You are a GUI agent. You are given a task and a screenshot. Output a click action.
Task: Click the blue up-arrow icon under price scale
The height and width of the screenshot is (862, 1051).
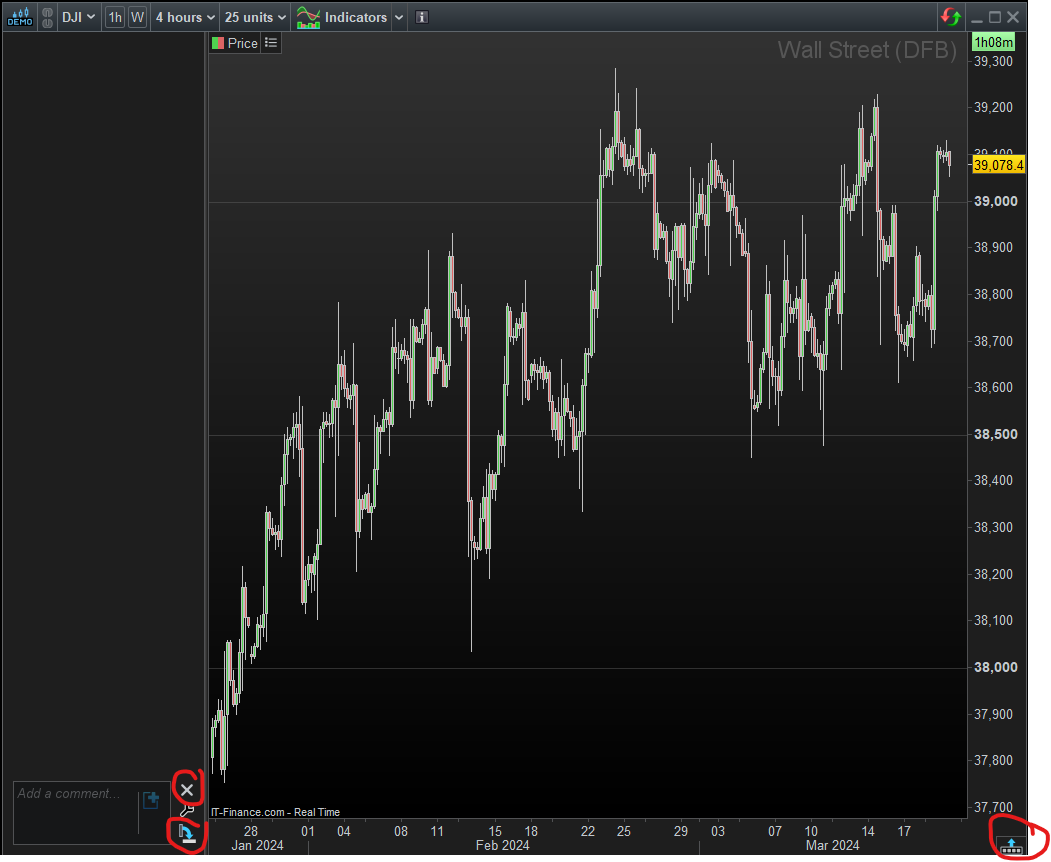(1011, 846)
